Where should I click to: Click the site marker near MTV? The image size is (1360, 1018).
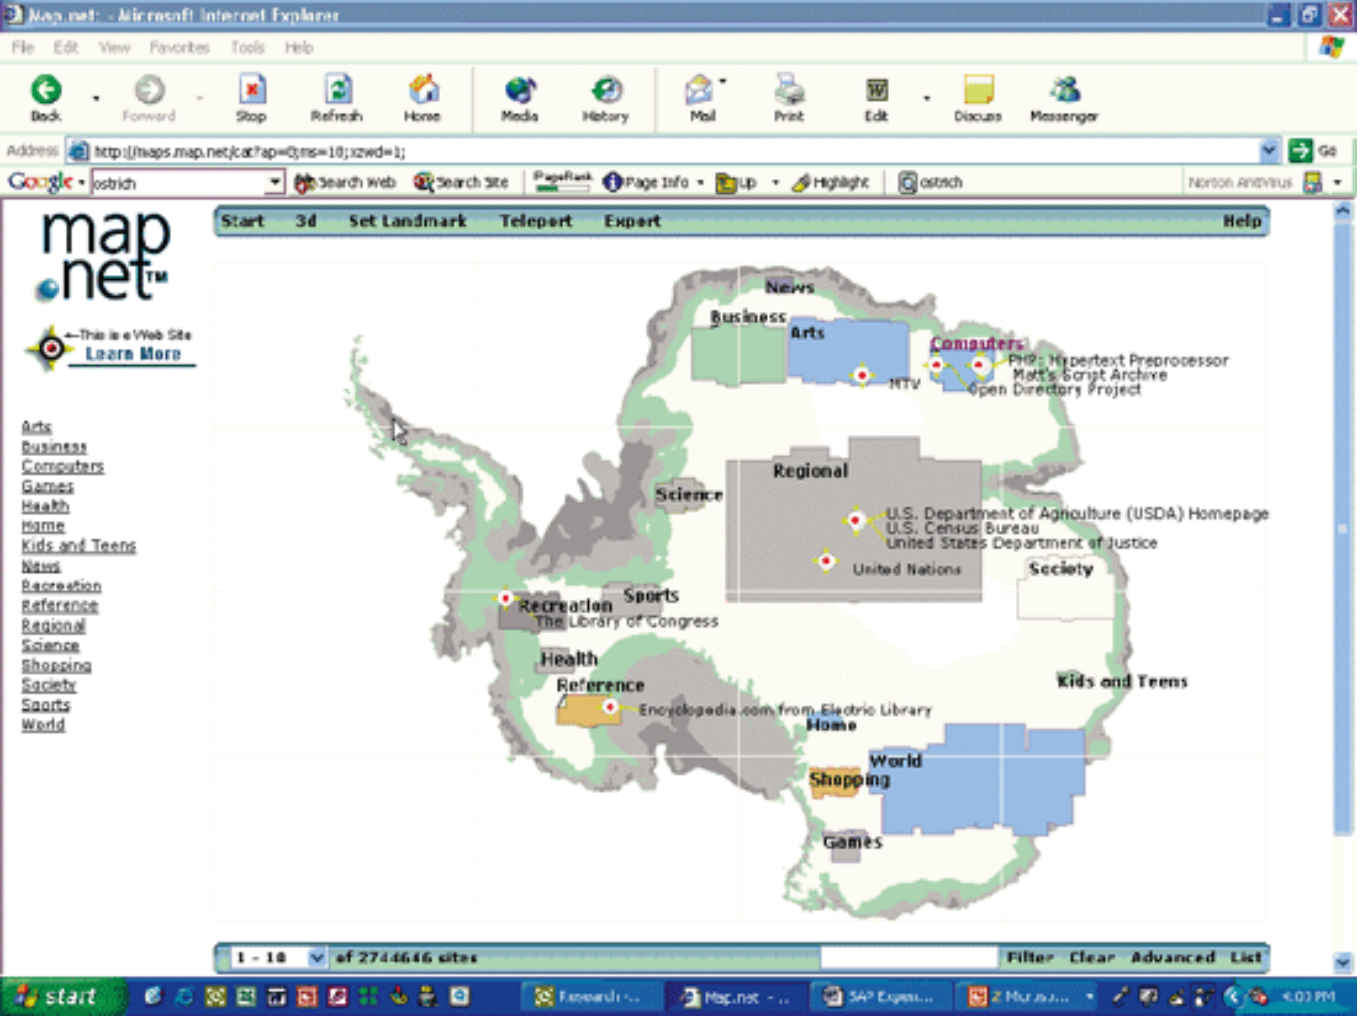point(862,375)
